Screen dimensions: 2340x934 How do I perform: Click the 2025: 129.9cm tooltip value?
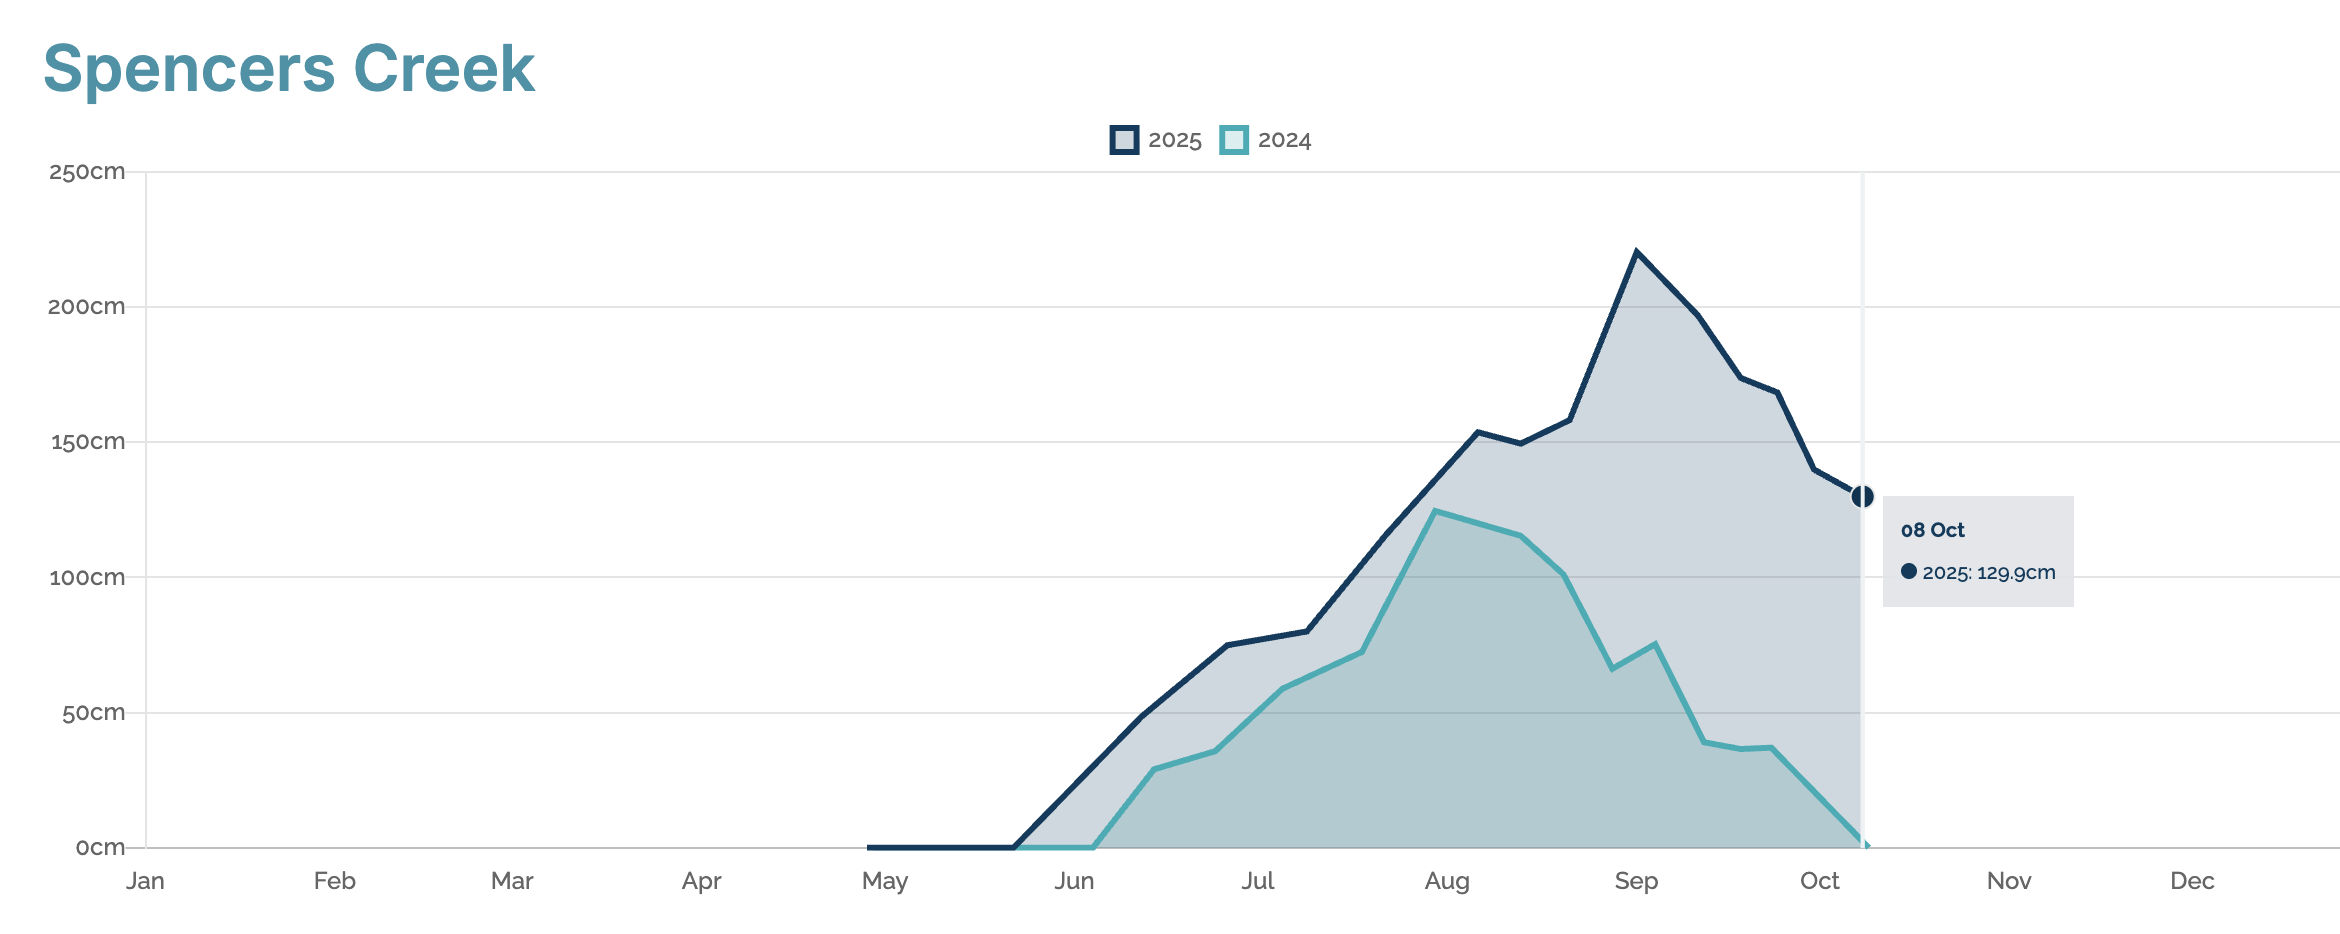coord(1988,573)
